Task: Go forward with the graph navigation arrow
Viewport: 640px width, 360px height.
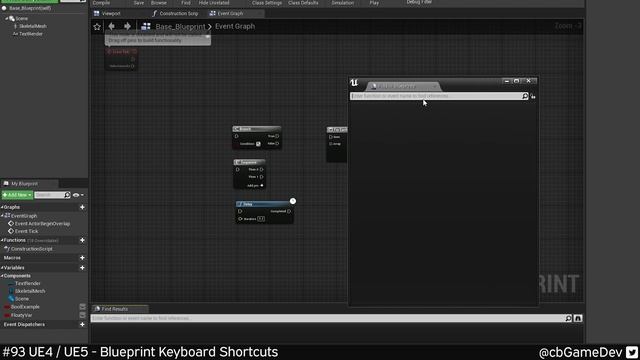Action: click(x=127, y=26)
